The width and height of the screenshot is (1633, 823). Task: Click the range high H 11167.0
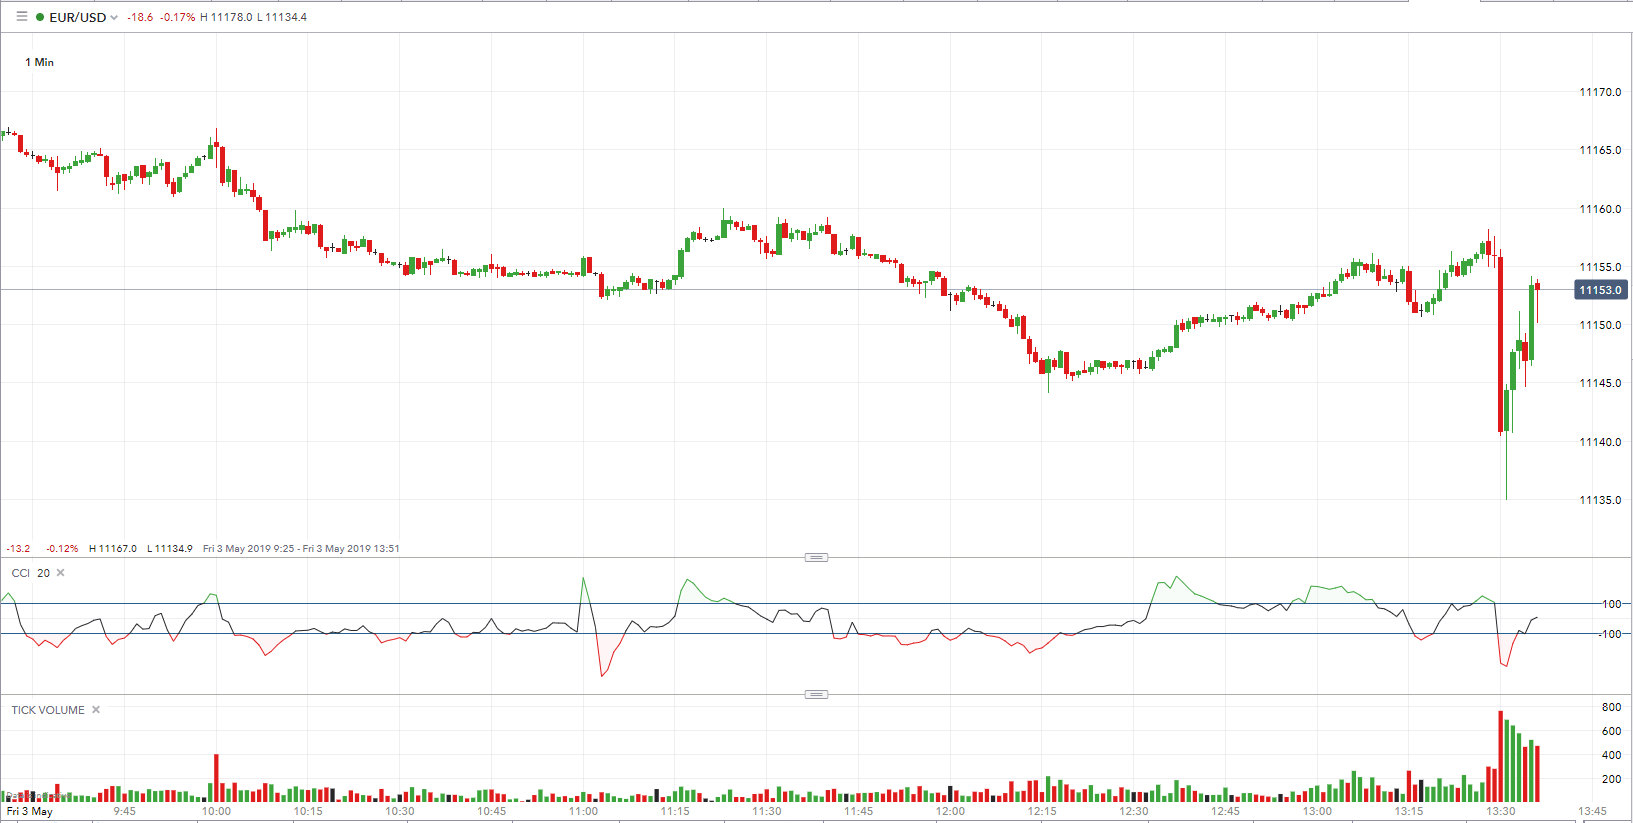click(113, 548)
